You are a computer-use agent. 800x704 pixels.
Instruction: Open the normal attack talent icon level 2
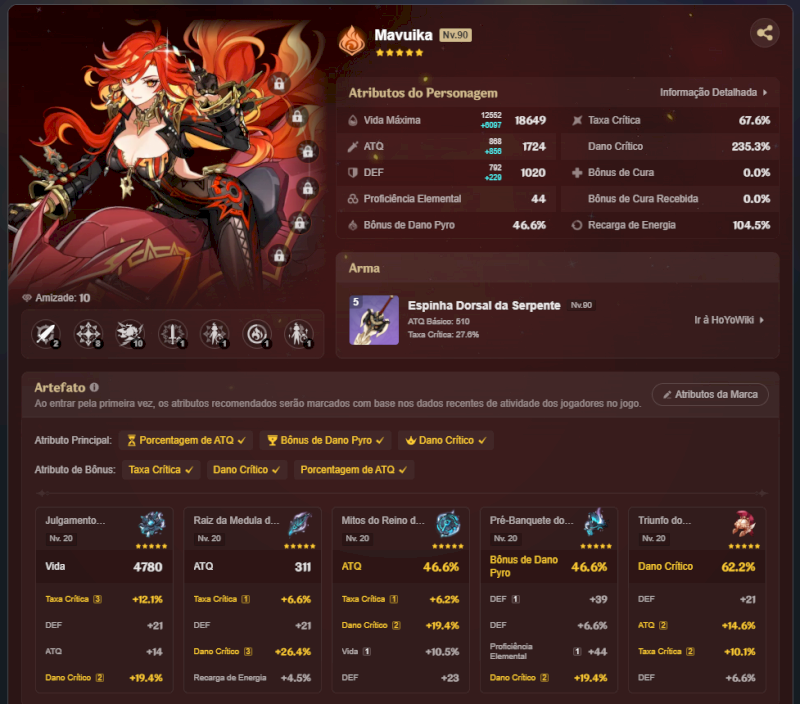coord(46,335)
